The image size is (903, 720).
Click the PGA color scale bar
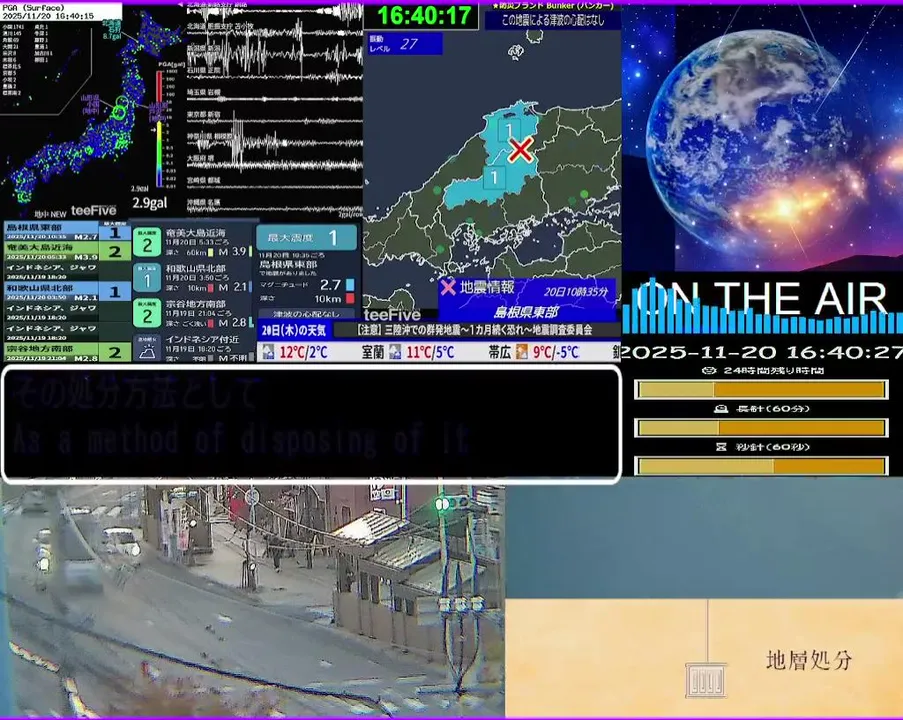[x=160, y=129]
